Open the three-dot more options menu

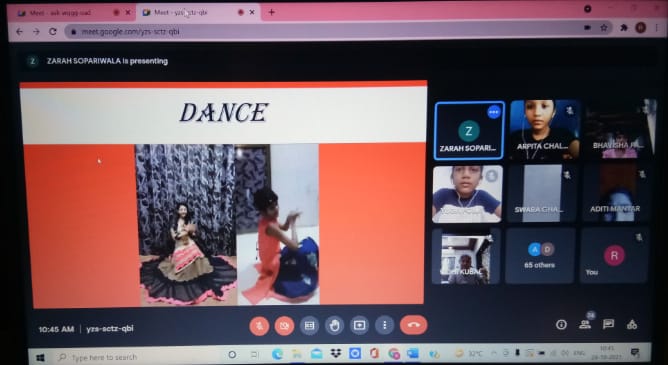[x=385, y=326]
